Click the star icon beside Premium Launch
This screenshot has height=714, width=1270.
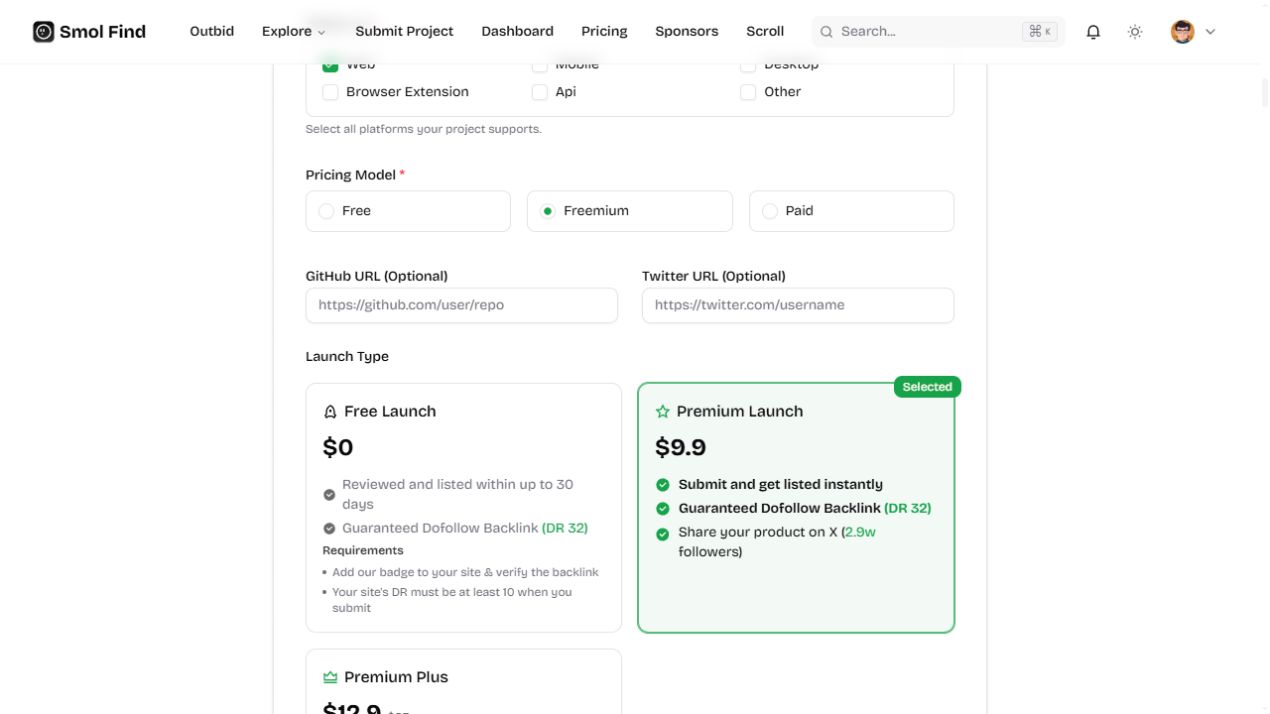point(662,412)
